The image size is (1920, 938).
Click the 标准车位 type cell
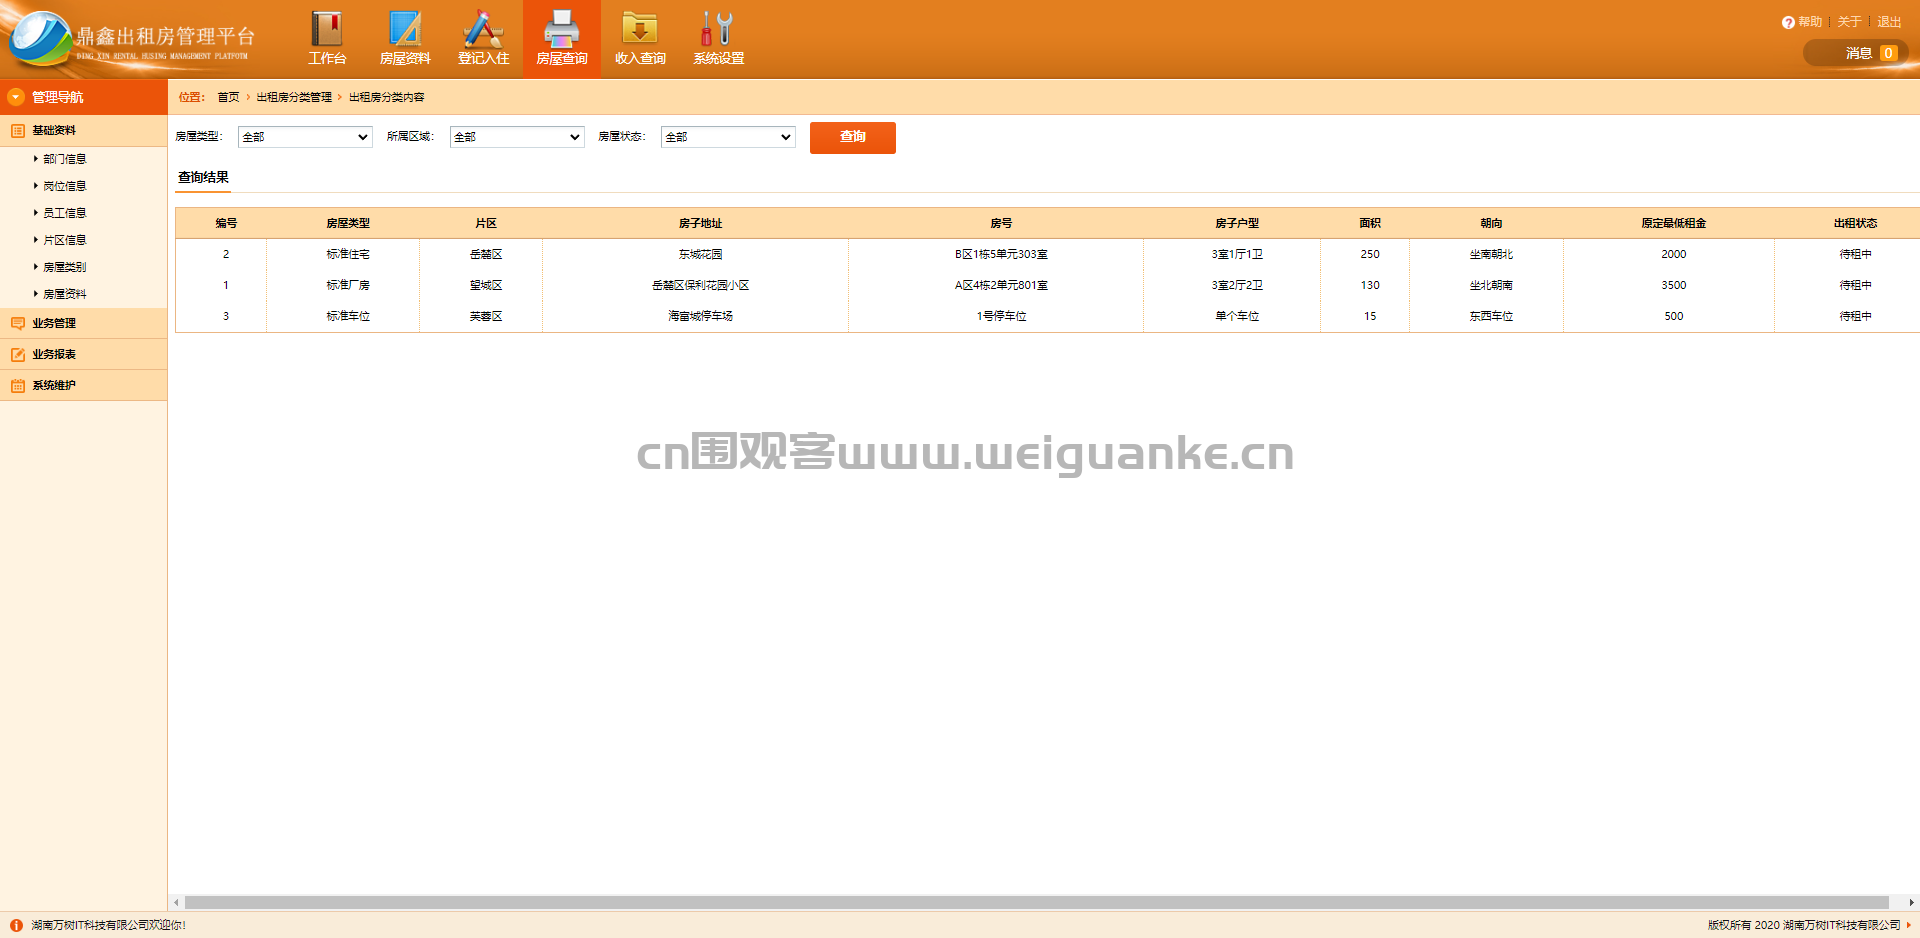click(x=348, y=316)
